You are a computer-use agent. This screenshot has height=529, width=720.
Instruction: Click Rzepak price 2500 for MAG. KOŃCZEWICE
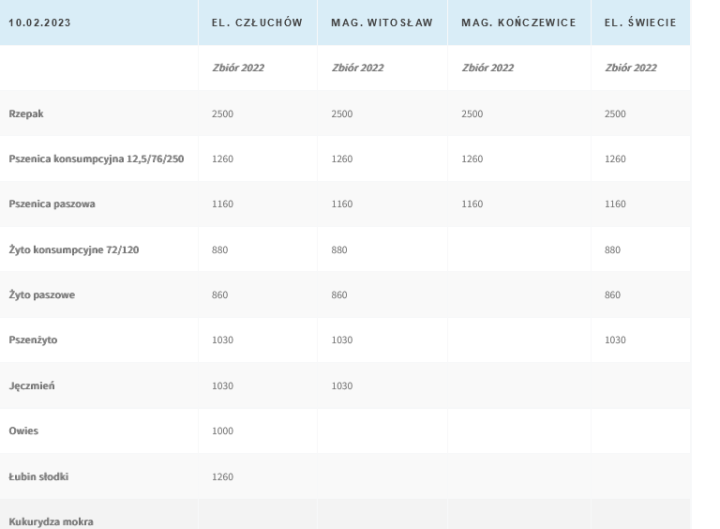(472, 114)
